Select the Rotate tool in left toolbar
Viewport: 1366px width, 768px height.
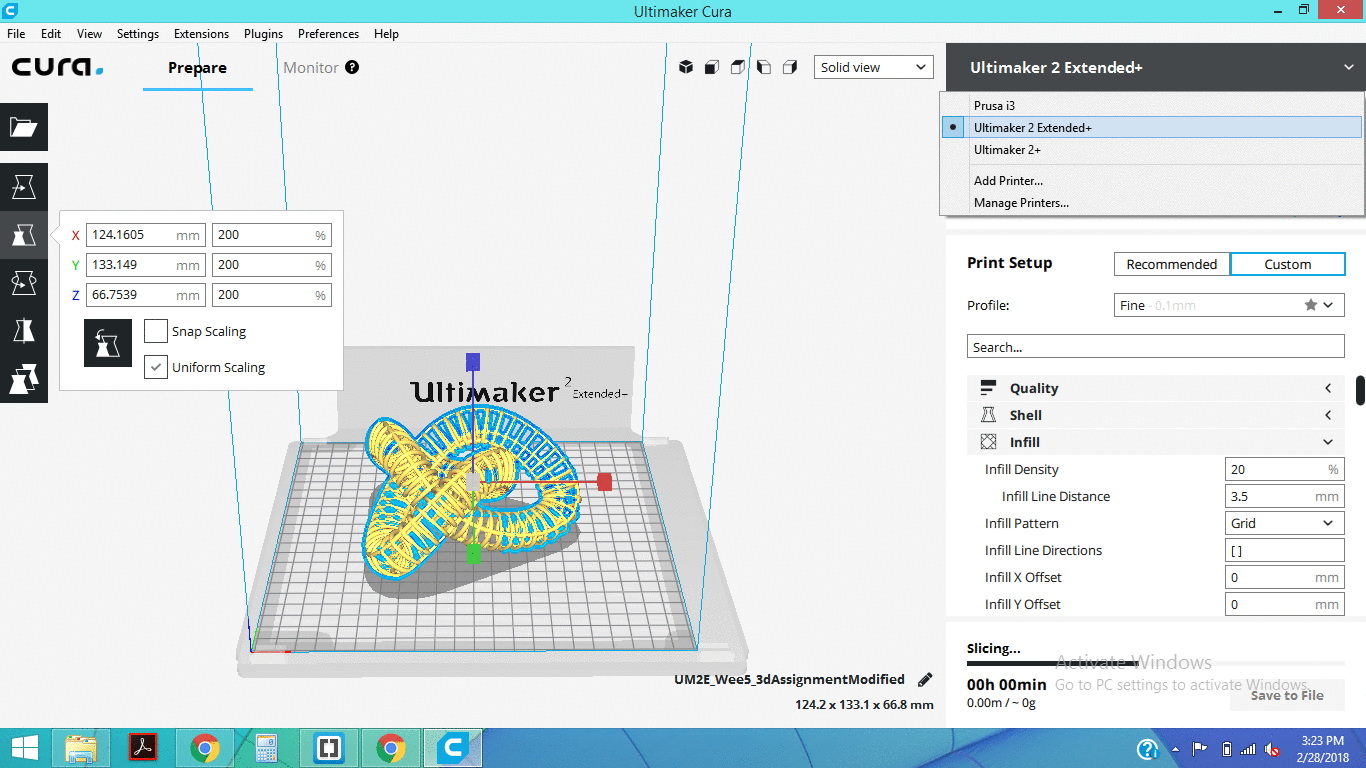[24, 283]
